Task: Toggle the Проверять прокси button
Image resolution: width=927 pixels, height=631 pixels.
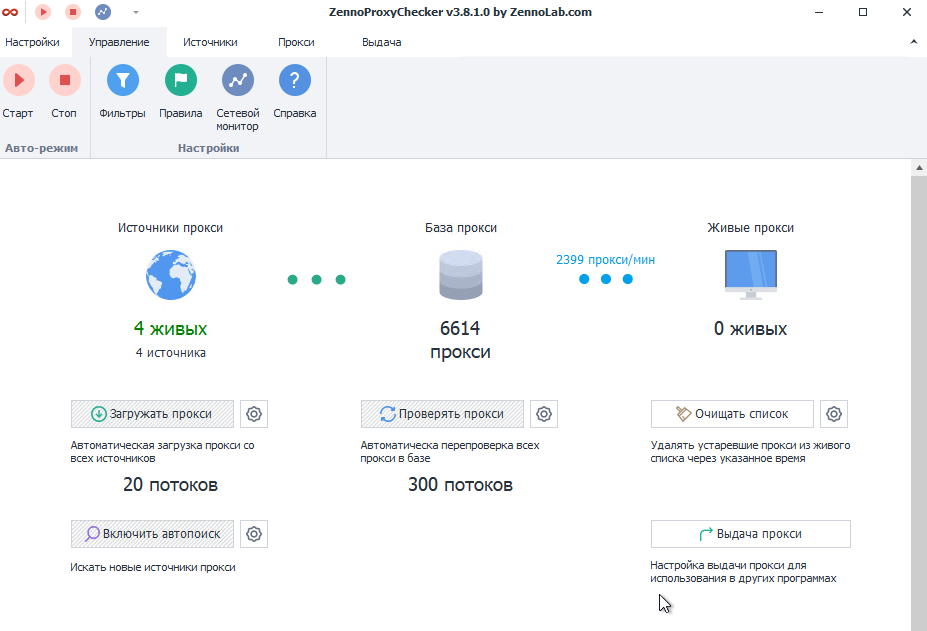Action: coord(442,414)
